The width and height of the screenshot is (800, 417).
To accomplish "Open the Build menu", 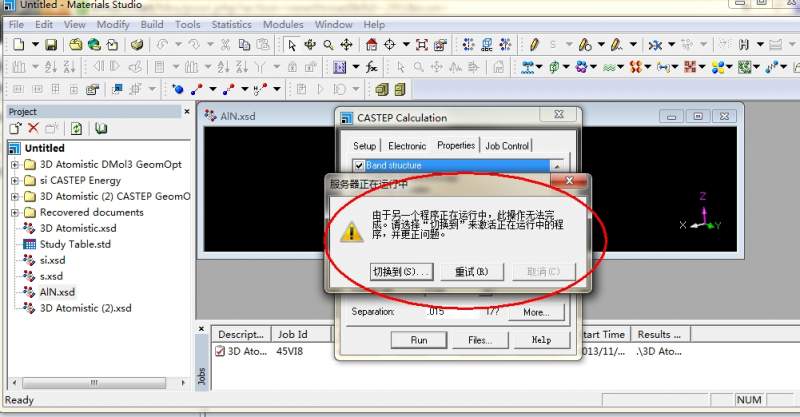I will 152,24.
